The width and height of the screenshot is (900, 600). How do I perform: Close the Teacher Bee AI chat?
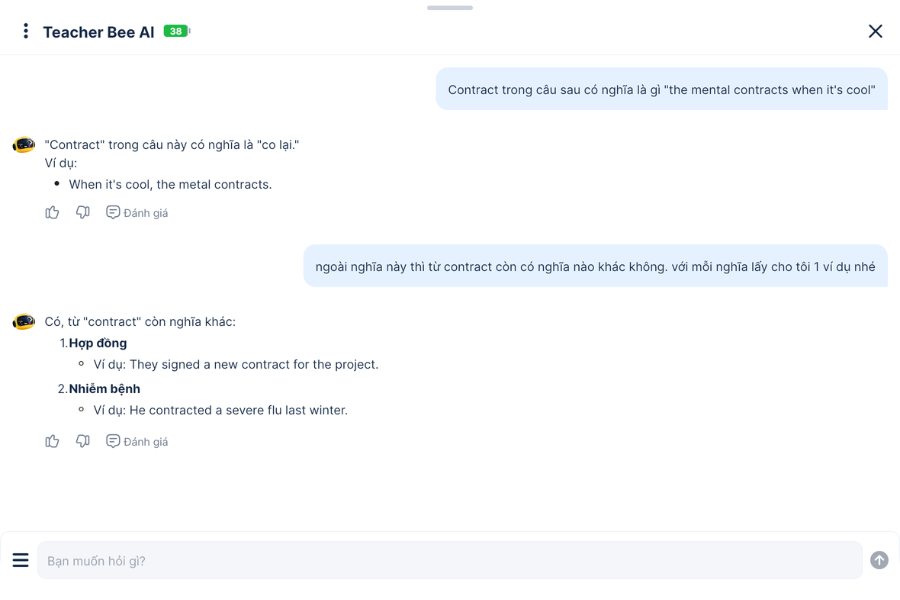(875, 31)
